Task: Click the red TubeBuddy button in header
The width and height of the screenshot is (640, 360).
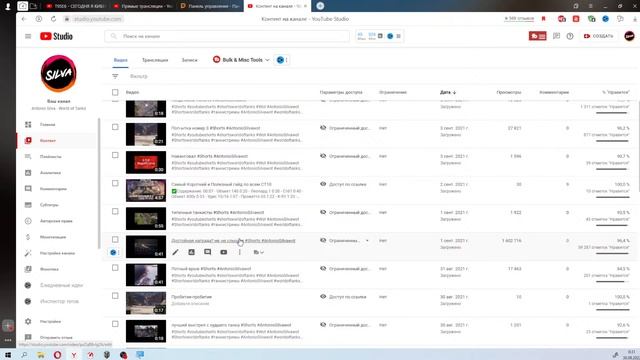Action: tap(538, 36)
